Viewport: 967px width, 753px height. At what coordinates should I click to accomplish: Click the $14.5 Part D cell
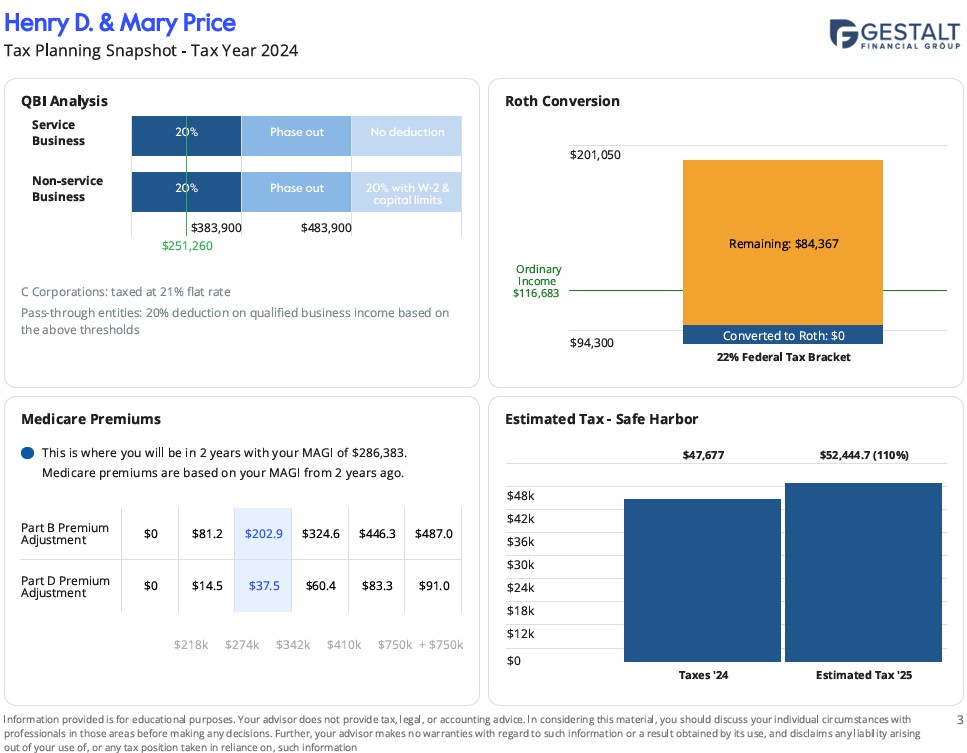[207, 586]
